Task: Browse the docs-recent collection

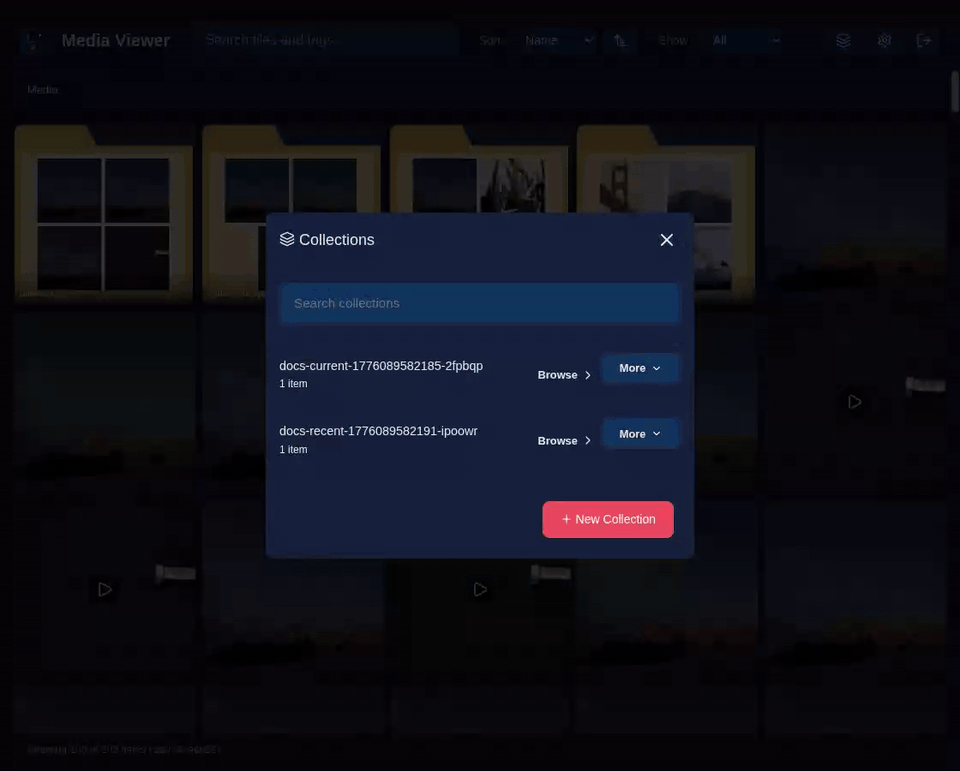Action: coord(557,440)
